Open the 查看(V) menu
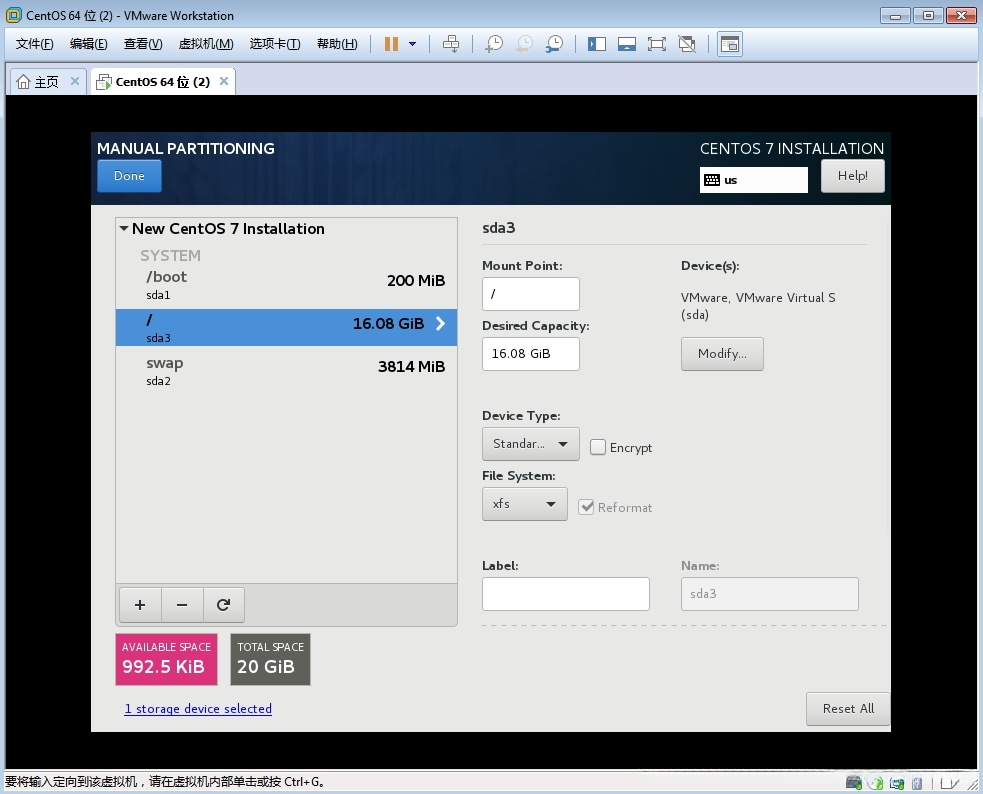The image size is (983, 794). click(x=143, y=44)
